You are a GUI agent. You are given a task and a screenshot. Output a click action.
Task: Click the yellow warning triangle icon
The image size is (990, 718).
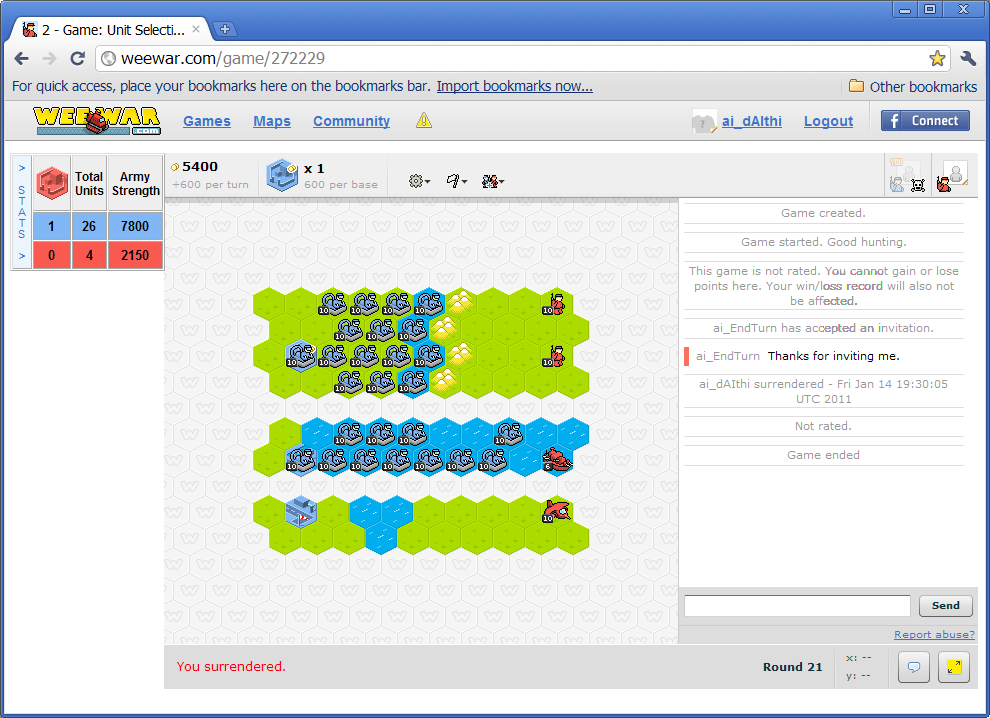pyautogui.click(x=424, y=120)
